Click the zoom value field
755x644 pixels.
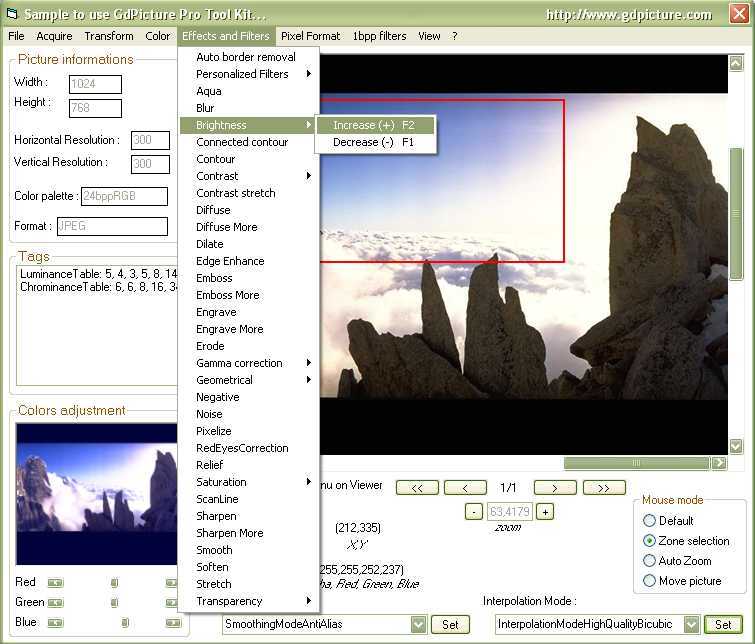click(509, 512)
